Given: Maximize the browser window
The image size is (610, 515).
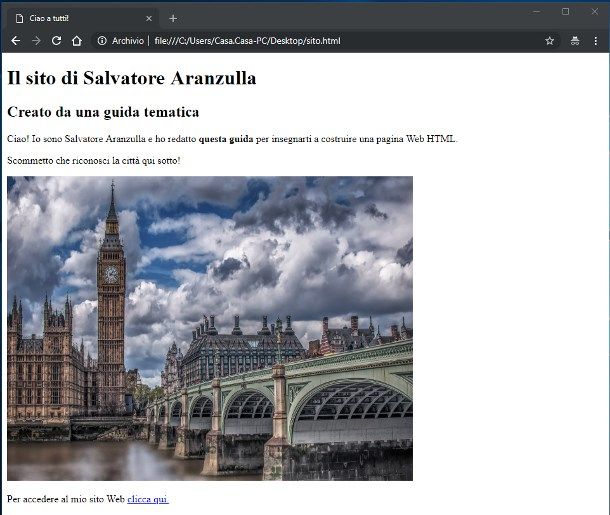Looking at the screenshot, I should pyautogui.click(x=565, y=12).
